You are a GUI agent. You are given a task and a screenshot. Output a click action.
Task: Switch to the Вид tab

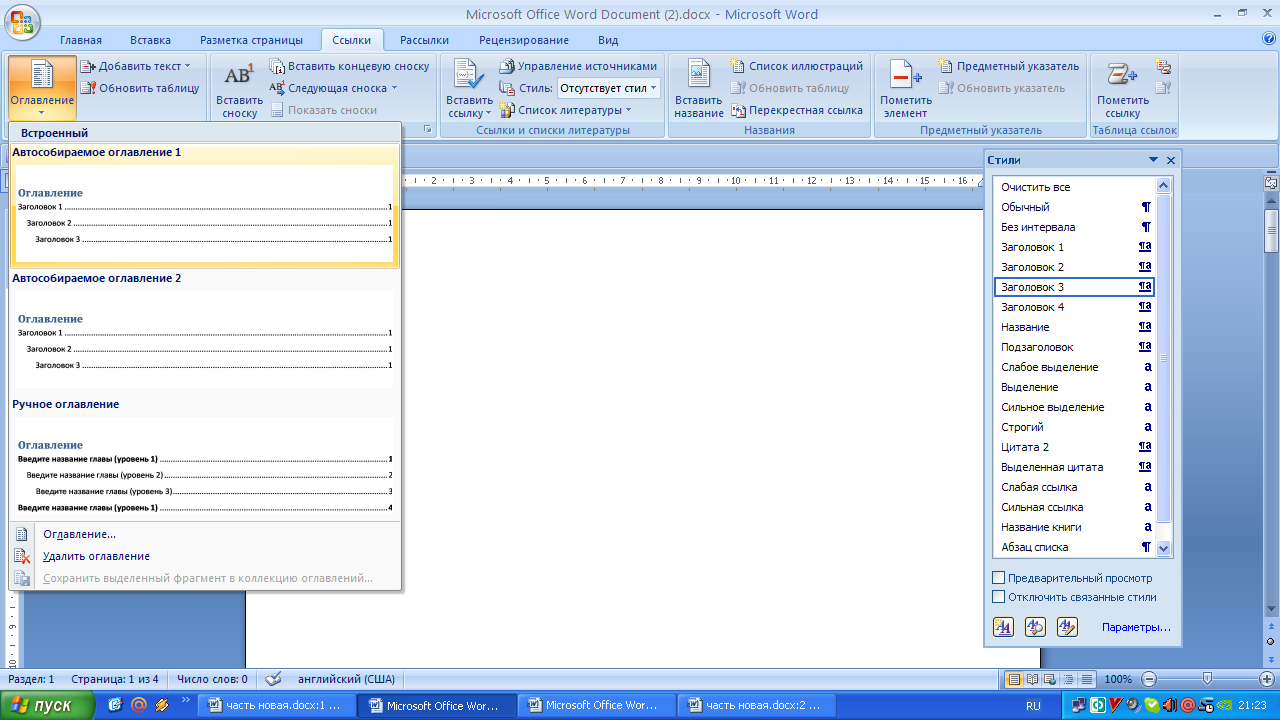point(608,40)
